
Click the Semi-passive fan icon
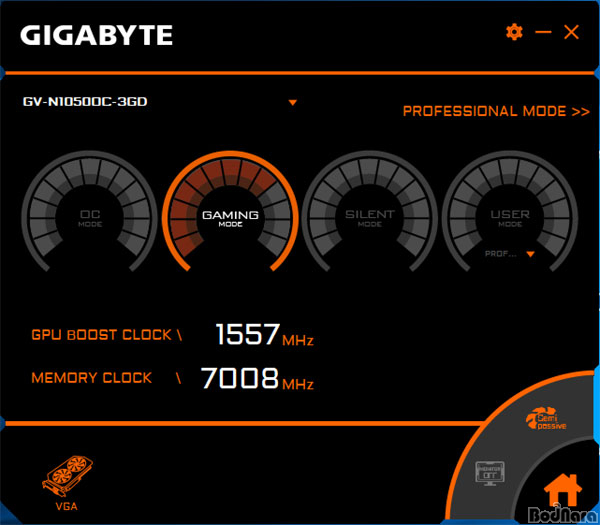[546, 418]
